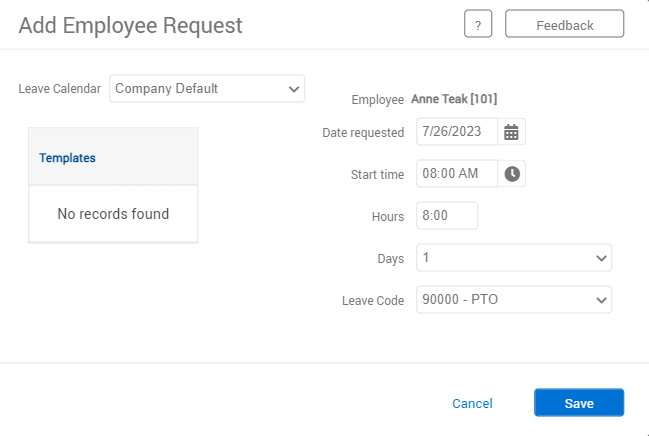Click the Templates column header

(68, 158)
